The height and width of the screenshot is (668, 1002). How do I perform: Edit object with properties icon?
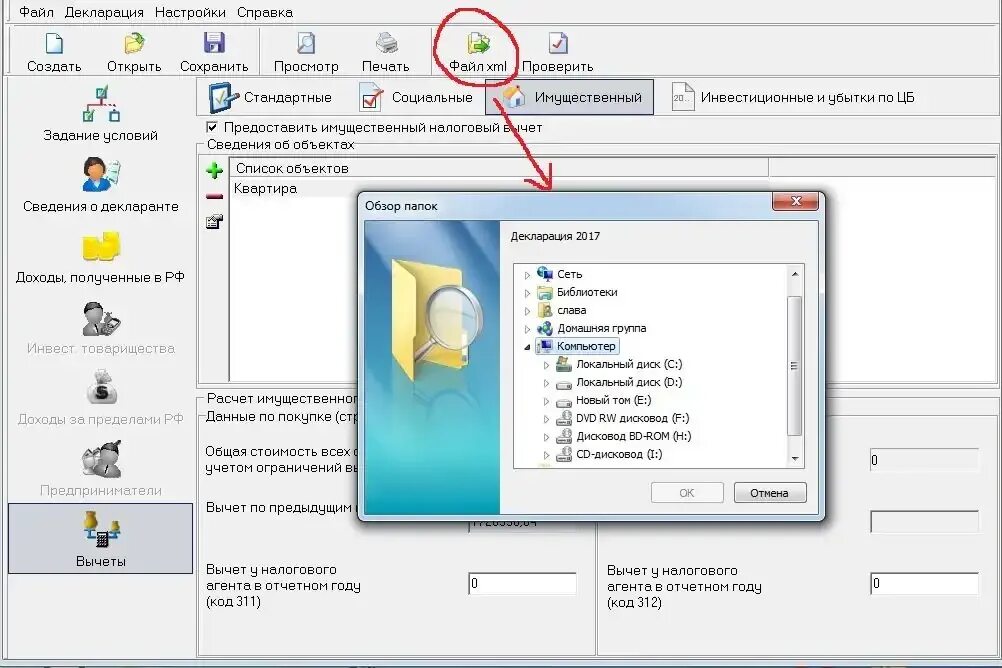[215, 222]
